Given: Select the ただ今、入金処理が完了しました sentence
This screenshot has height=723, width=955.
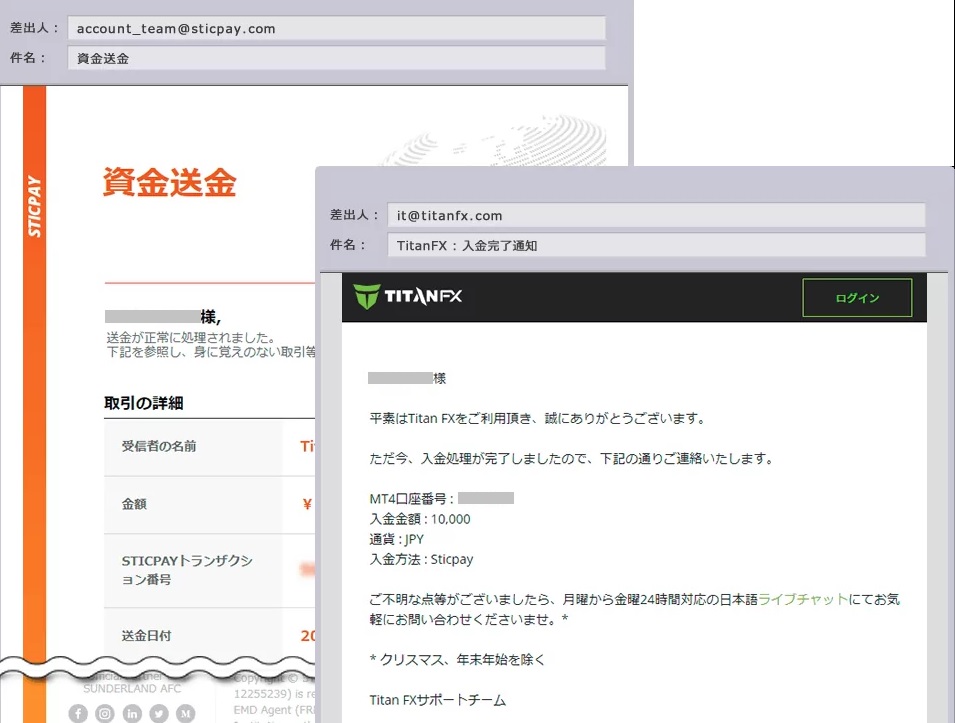Looking at the screenshot, I should pyautogui.click(x=571, y=459).
